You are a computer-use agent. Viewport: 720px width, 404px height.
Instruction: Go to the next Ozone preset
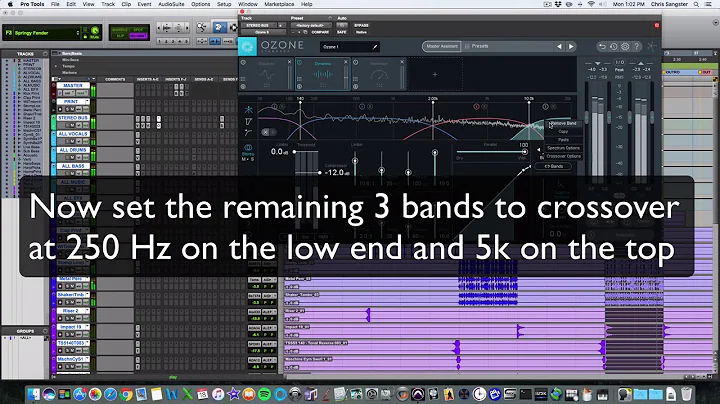(x=571, y=46)
